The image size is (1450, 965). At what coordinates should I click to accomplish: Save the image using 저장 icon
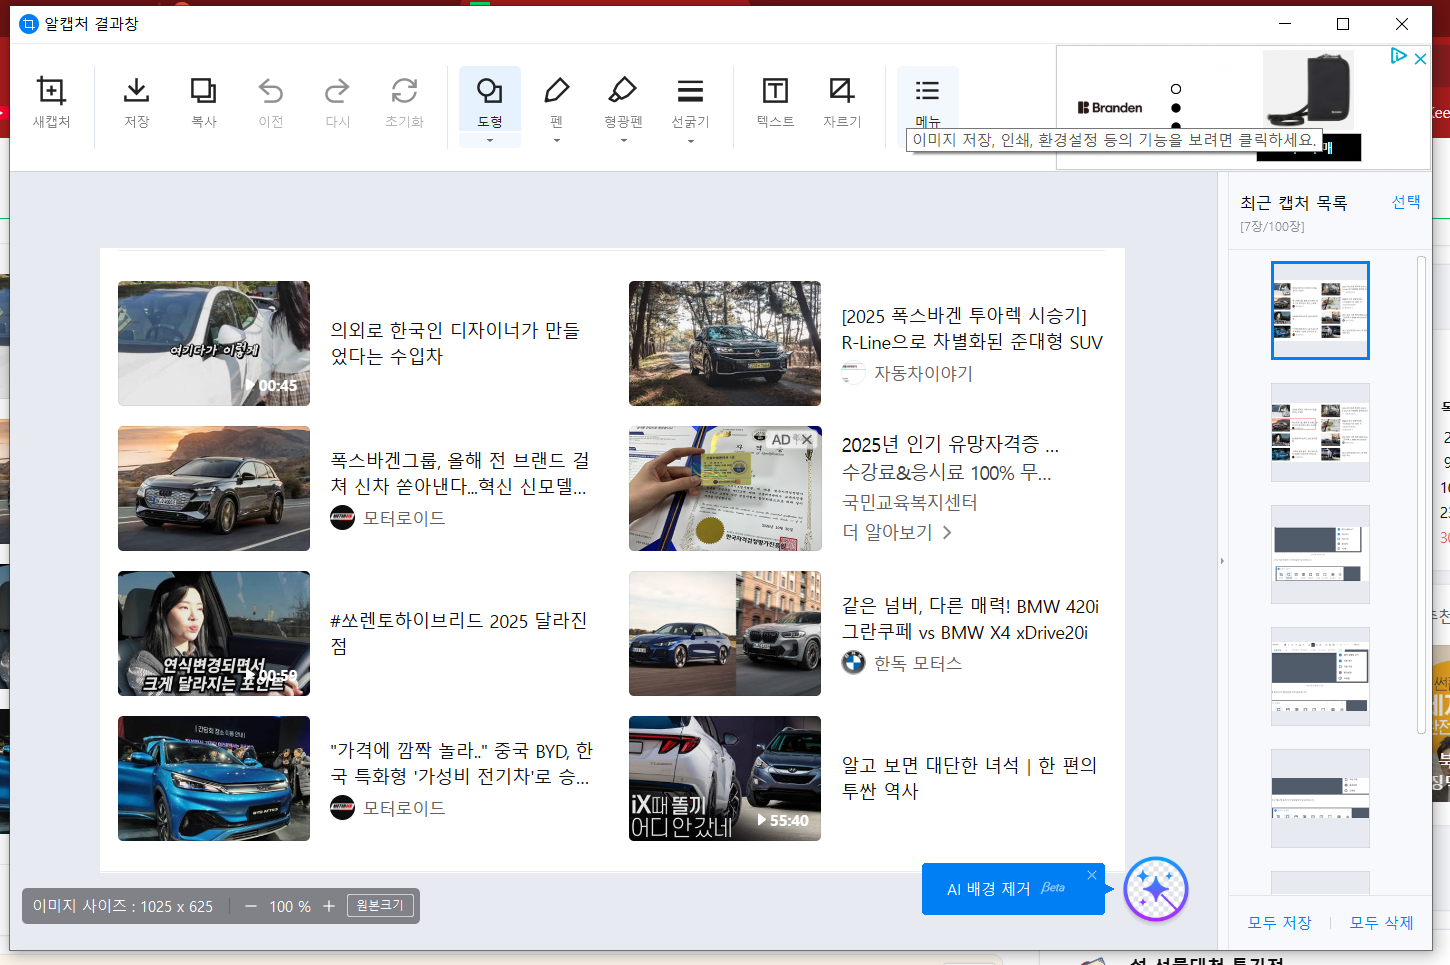(137, 101)
